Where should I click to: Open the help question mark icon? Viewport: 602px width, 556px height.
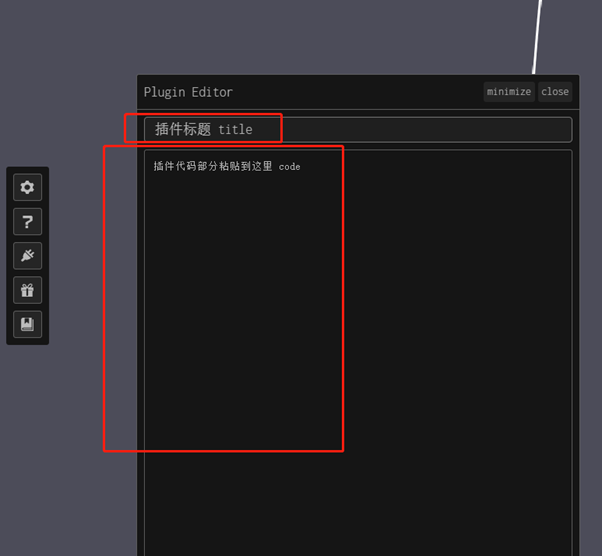click(27, 222)
